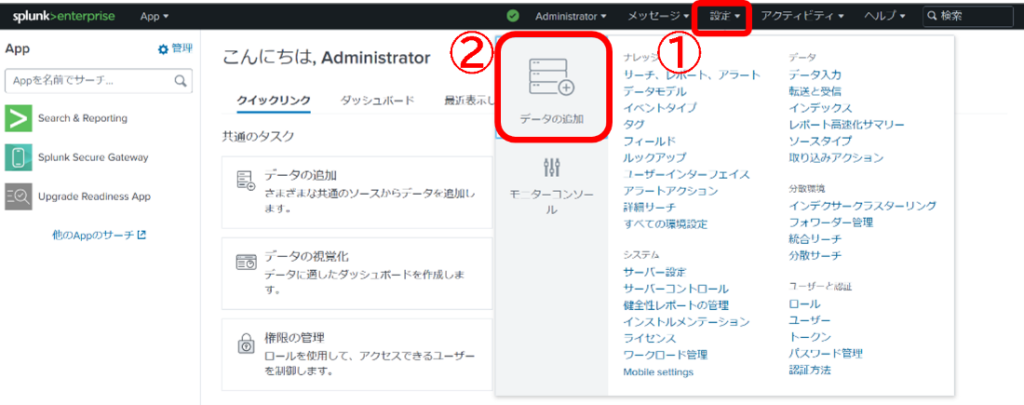The height and width of the screenshot is (405, 1024).
Task: Click the magnifier icon in the app search box
Action: (x=180, y=81)
